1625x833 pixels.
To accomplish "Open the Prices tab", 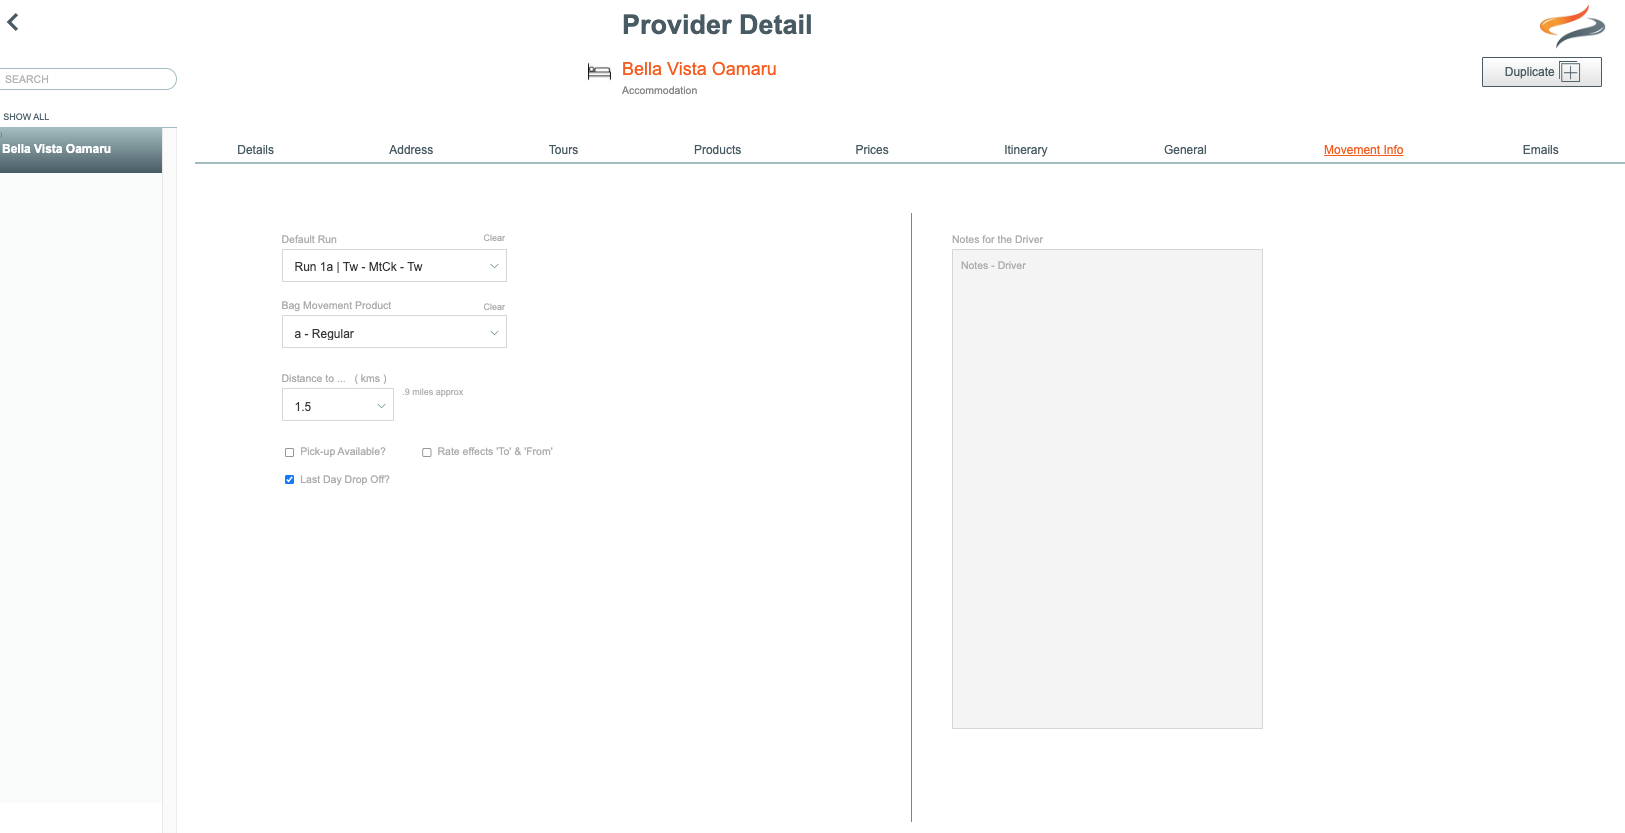I will click(x=872, y=150).
